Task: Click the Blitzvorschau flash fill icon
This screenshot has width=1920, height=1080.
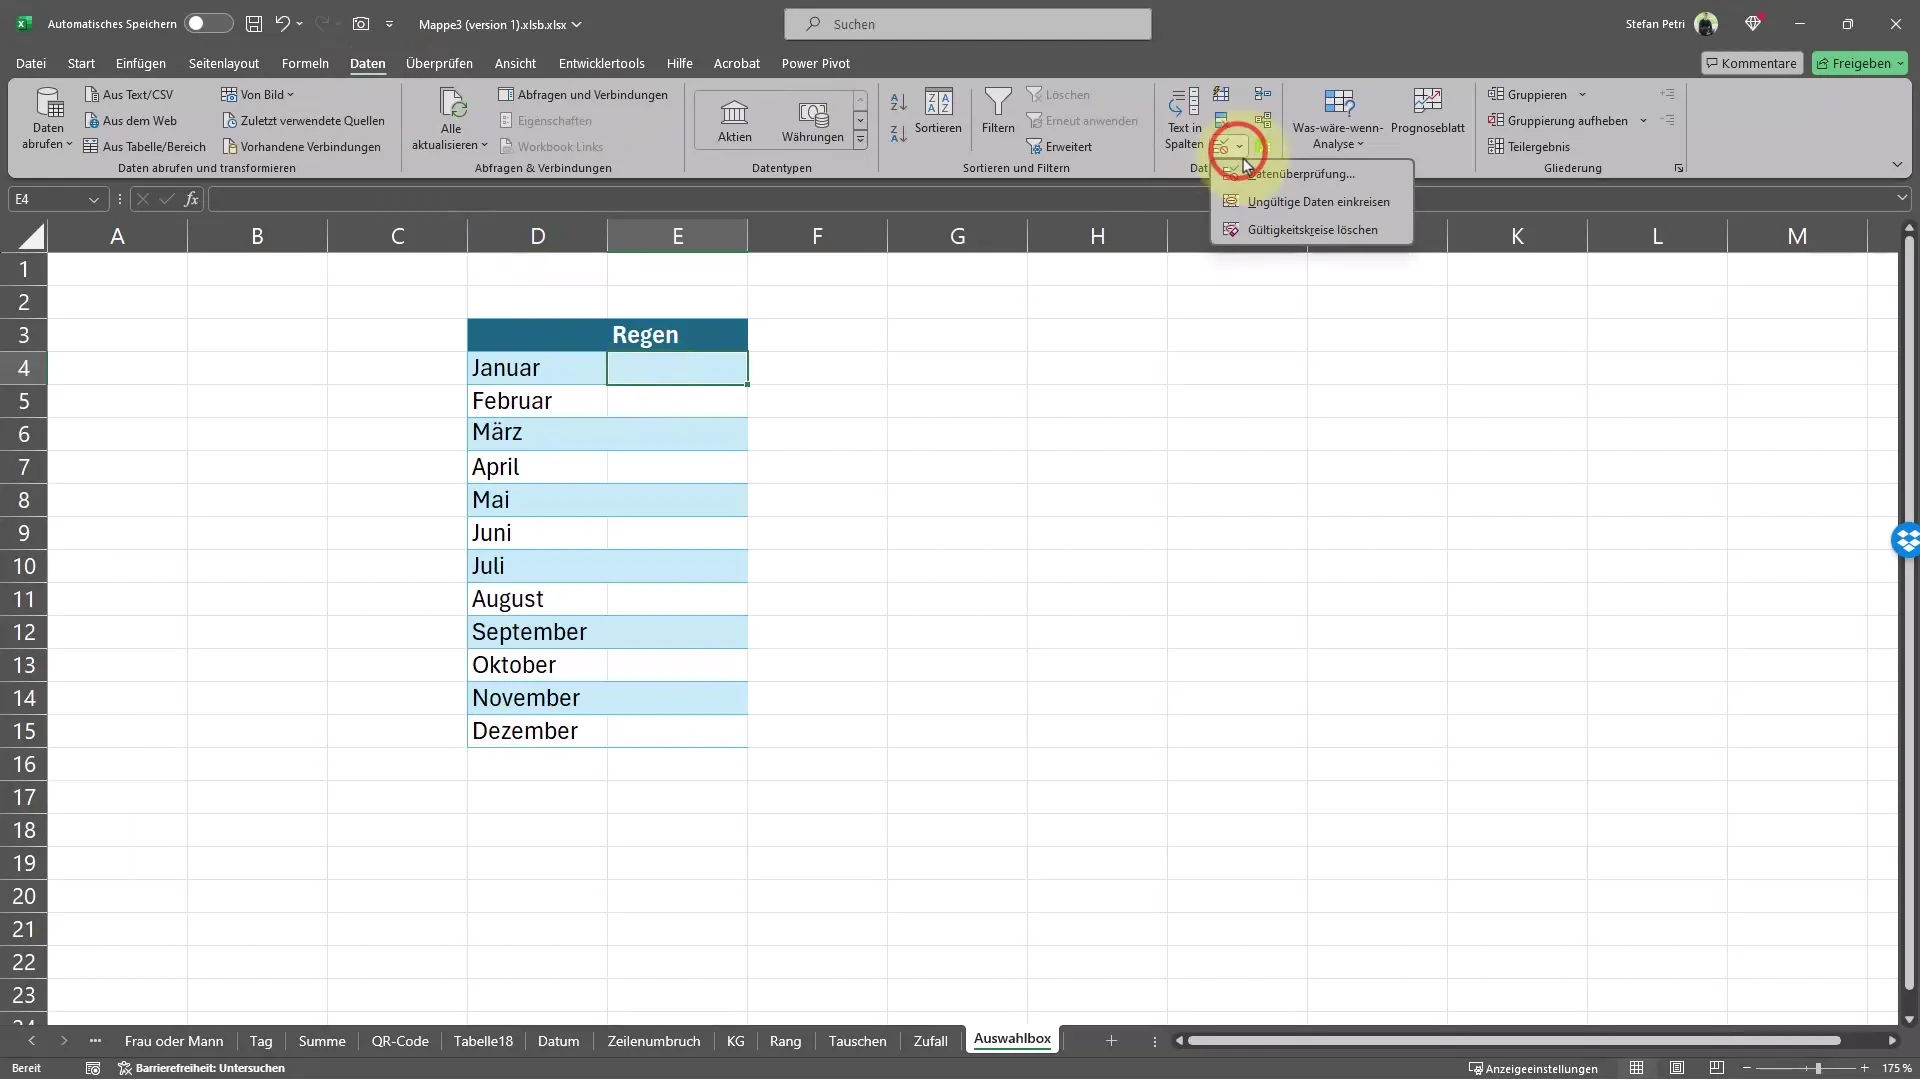Action: pyautogui.click(x=1221, y=94)
